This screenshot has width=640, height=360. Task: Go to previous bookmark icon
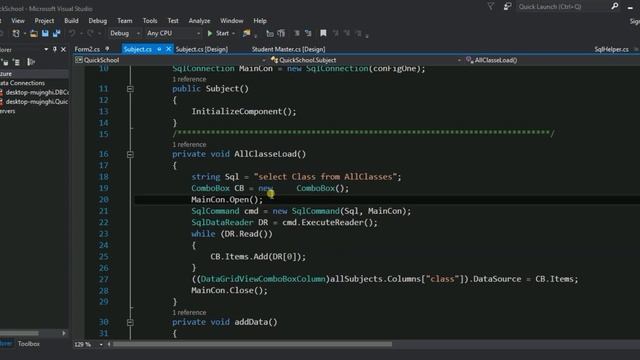pyautogui.click(x=336, y=33)
